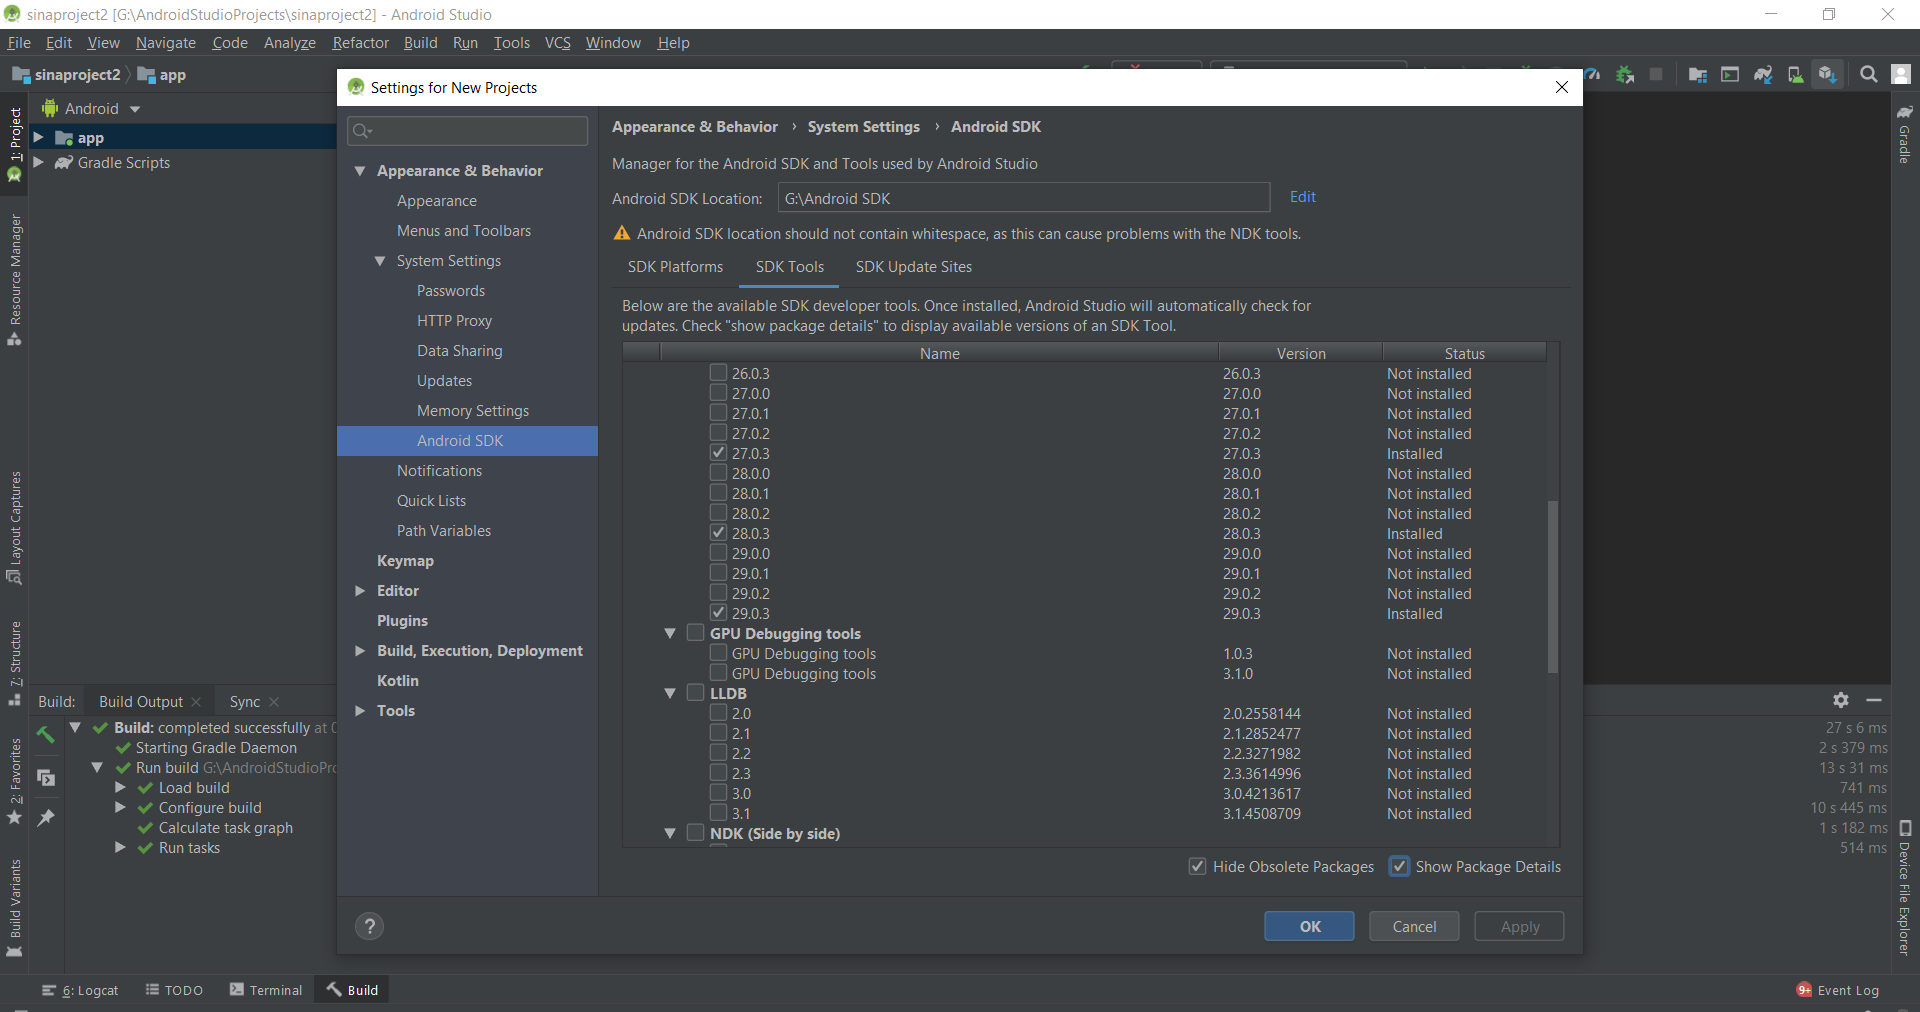Viewport: 1920px width, 1012px height.
Task: Click the Edit link for SDK location
Action: coord(1302,197)
